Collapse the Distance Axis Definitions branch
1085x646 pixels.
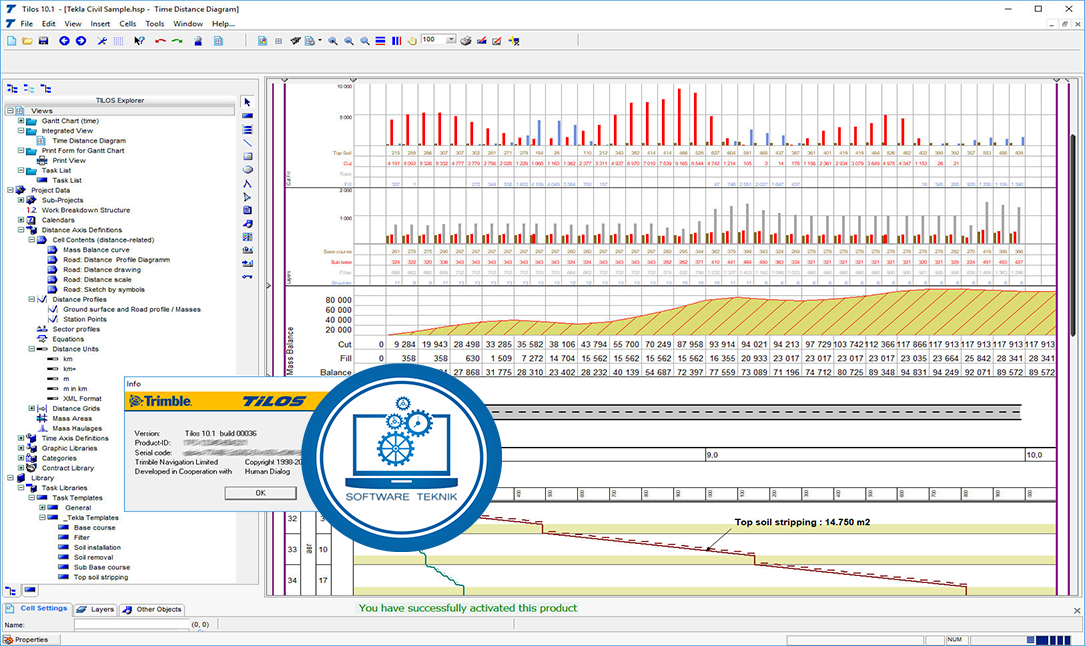[x=20, y=230]
